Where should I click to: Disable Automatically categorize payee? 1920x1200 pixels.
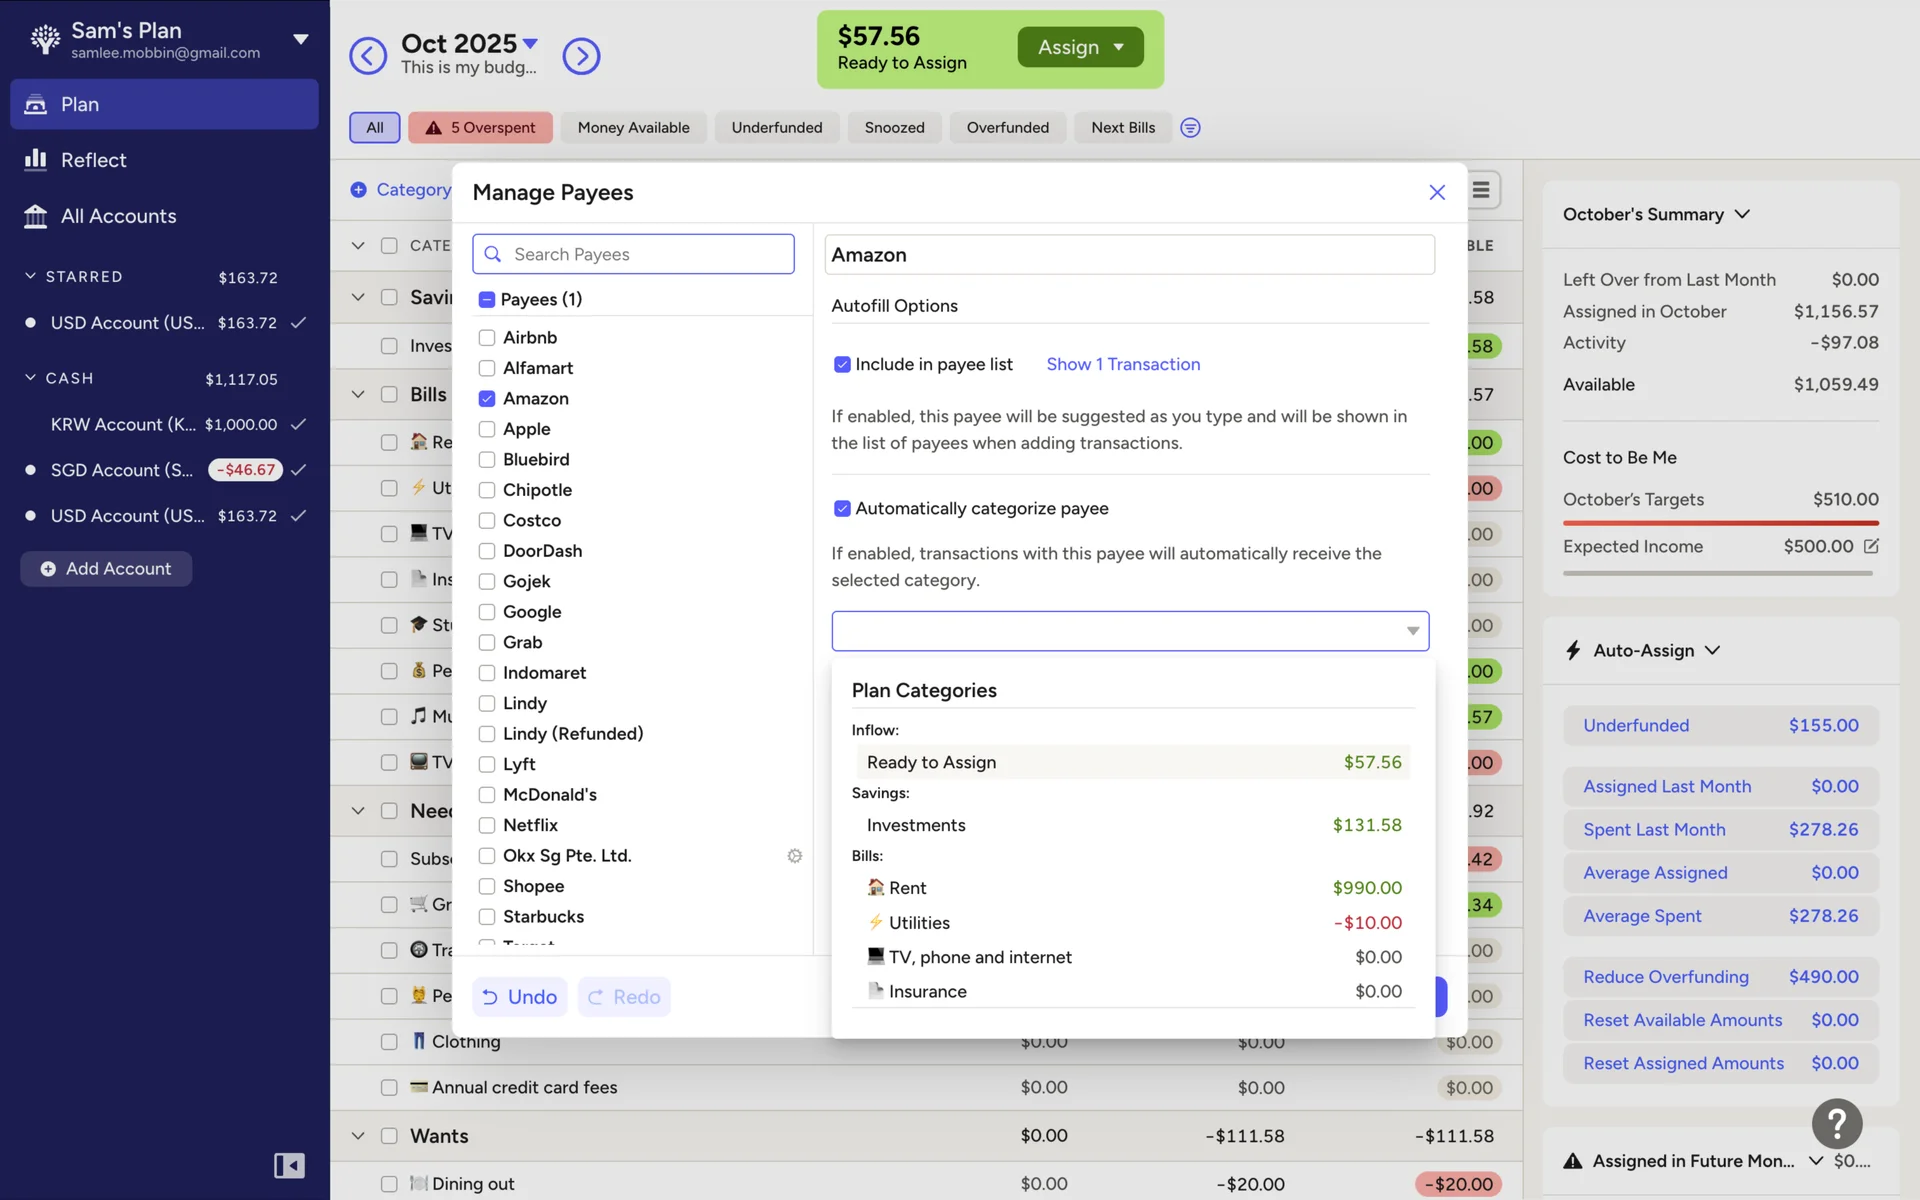click(842, 509)
